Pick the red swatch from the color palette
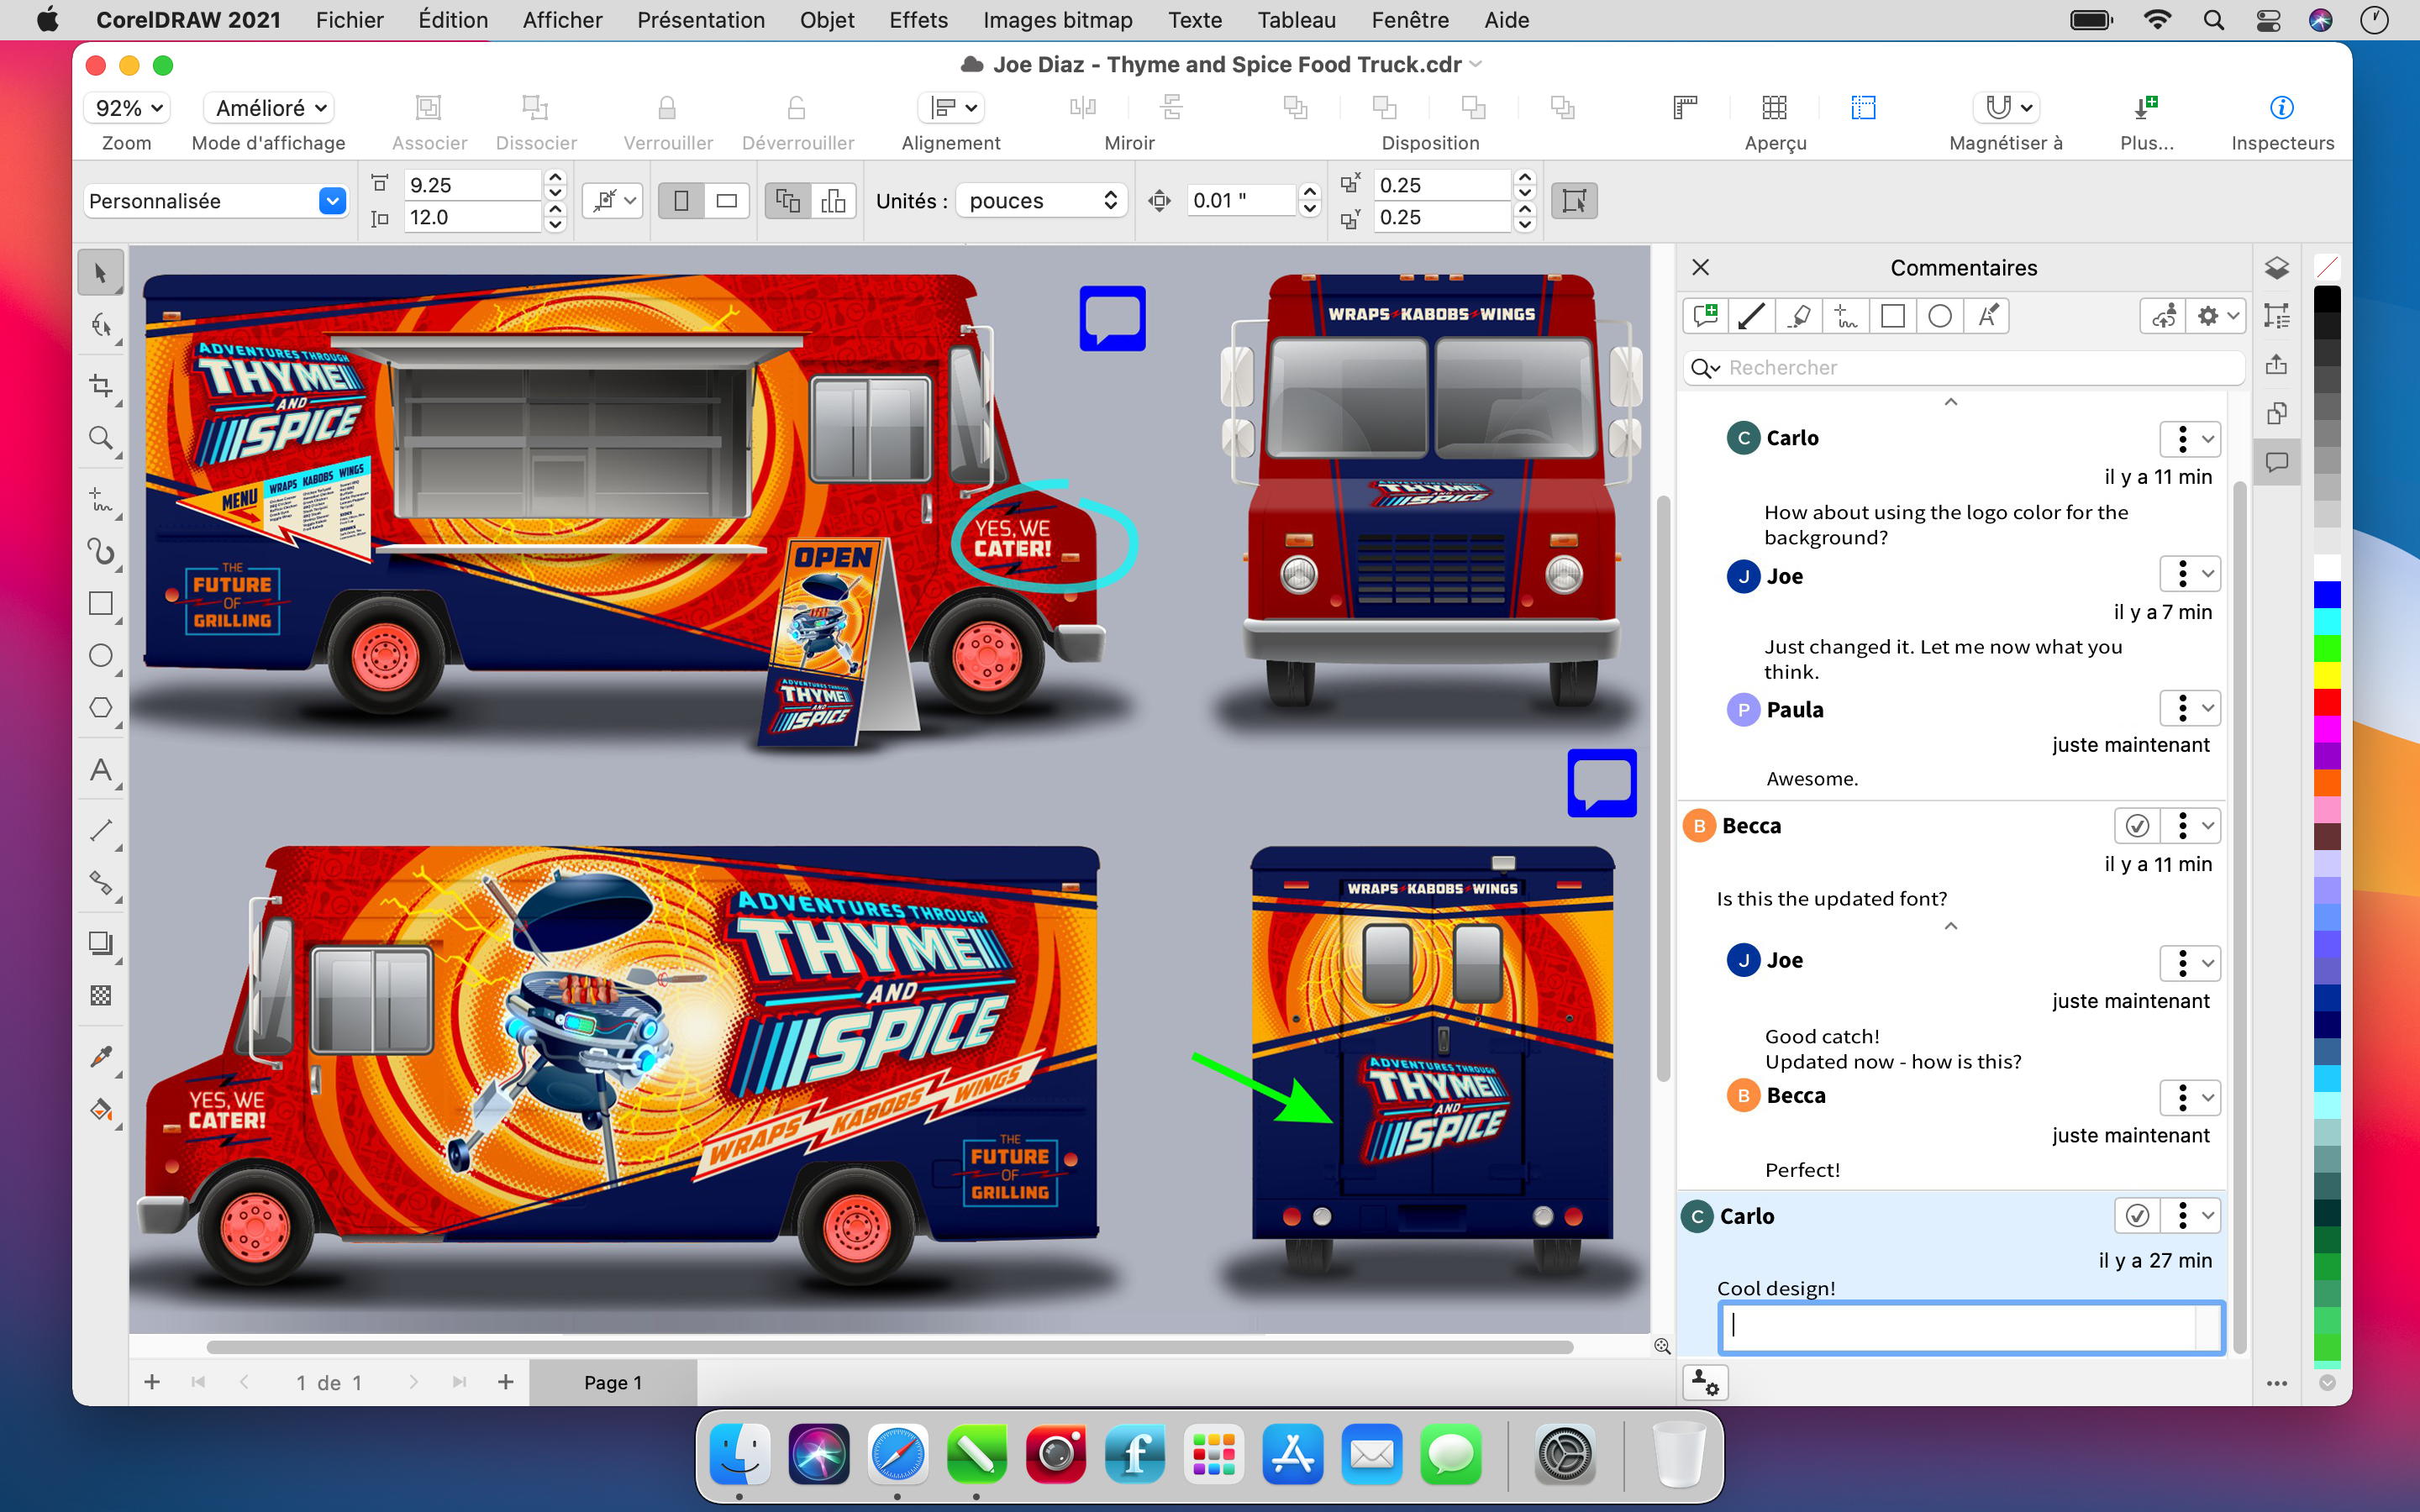The width and height of the screenshot is (2420, 1512). (x=2329, y=705)
